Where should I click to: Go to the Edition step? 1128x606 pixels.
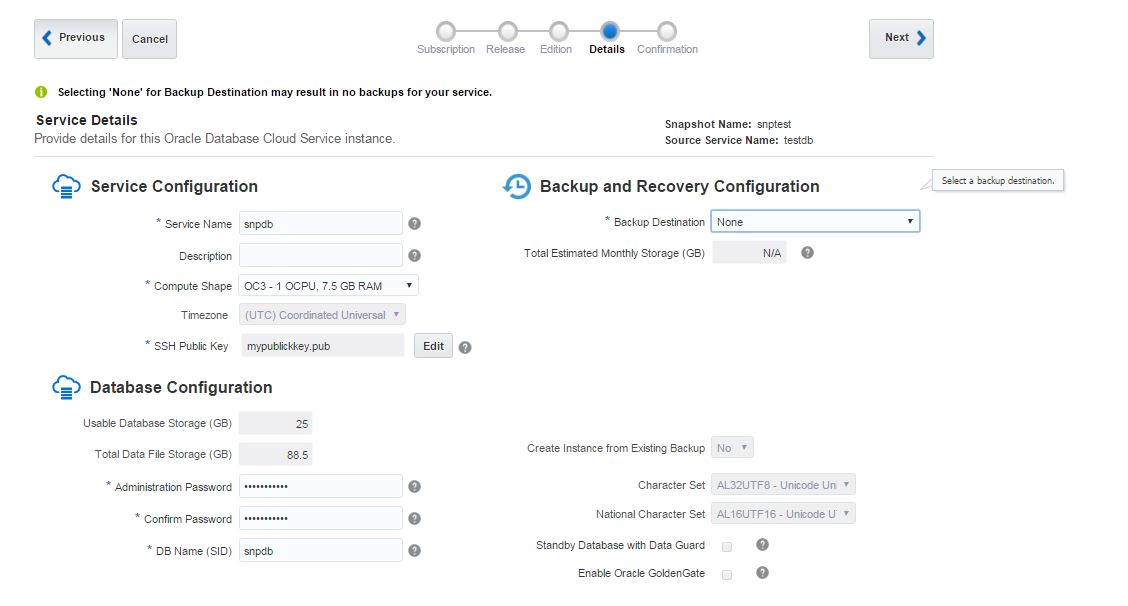[x=559, y=32]
